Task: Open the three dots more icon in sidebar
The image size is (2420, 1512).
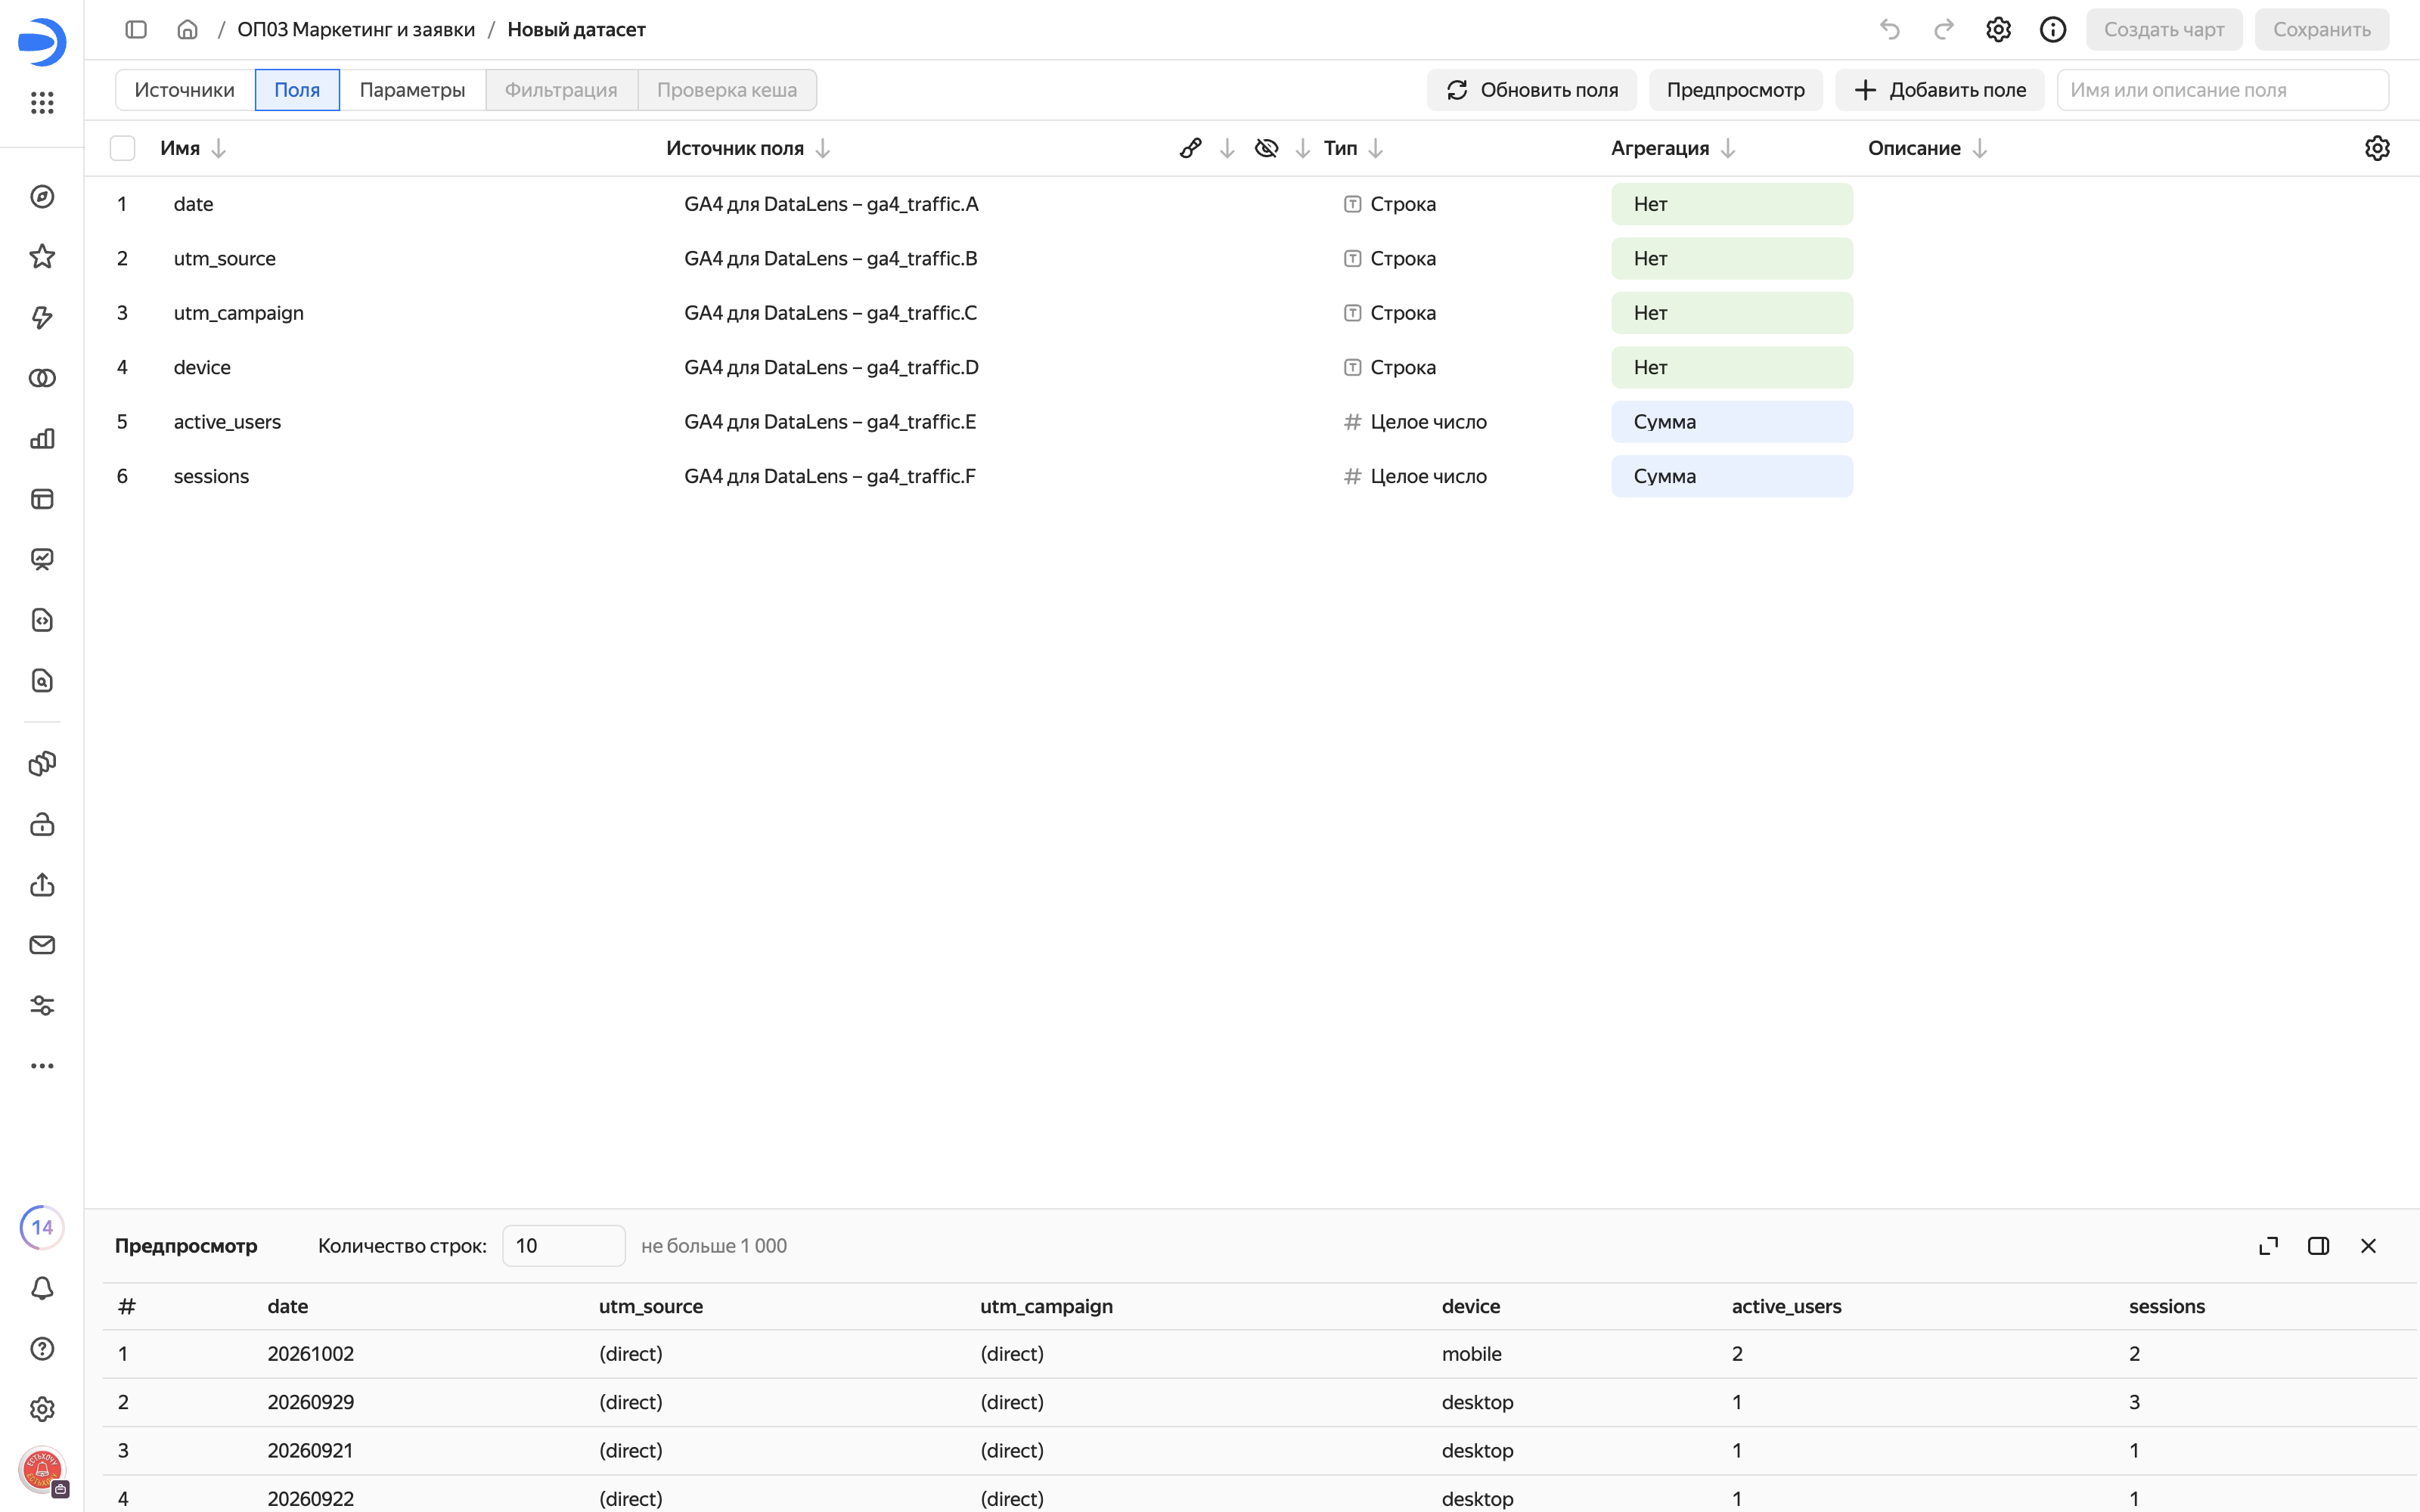Action: coord(42,1066)
